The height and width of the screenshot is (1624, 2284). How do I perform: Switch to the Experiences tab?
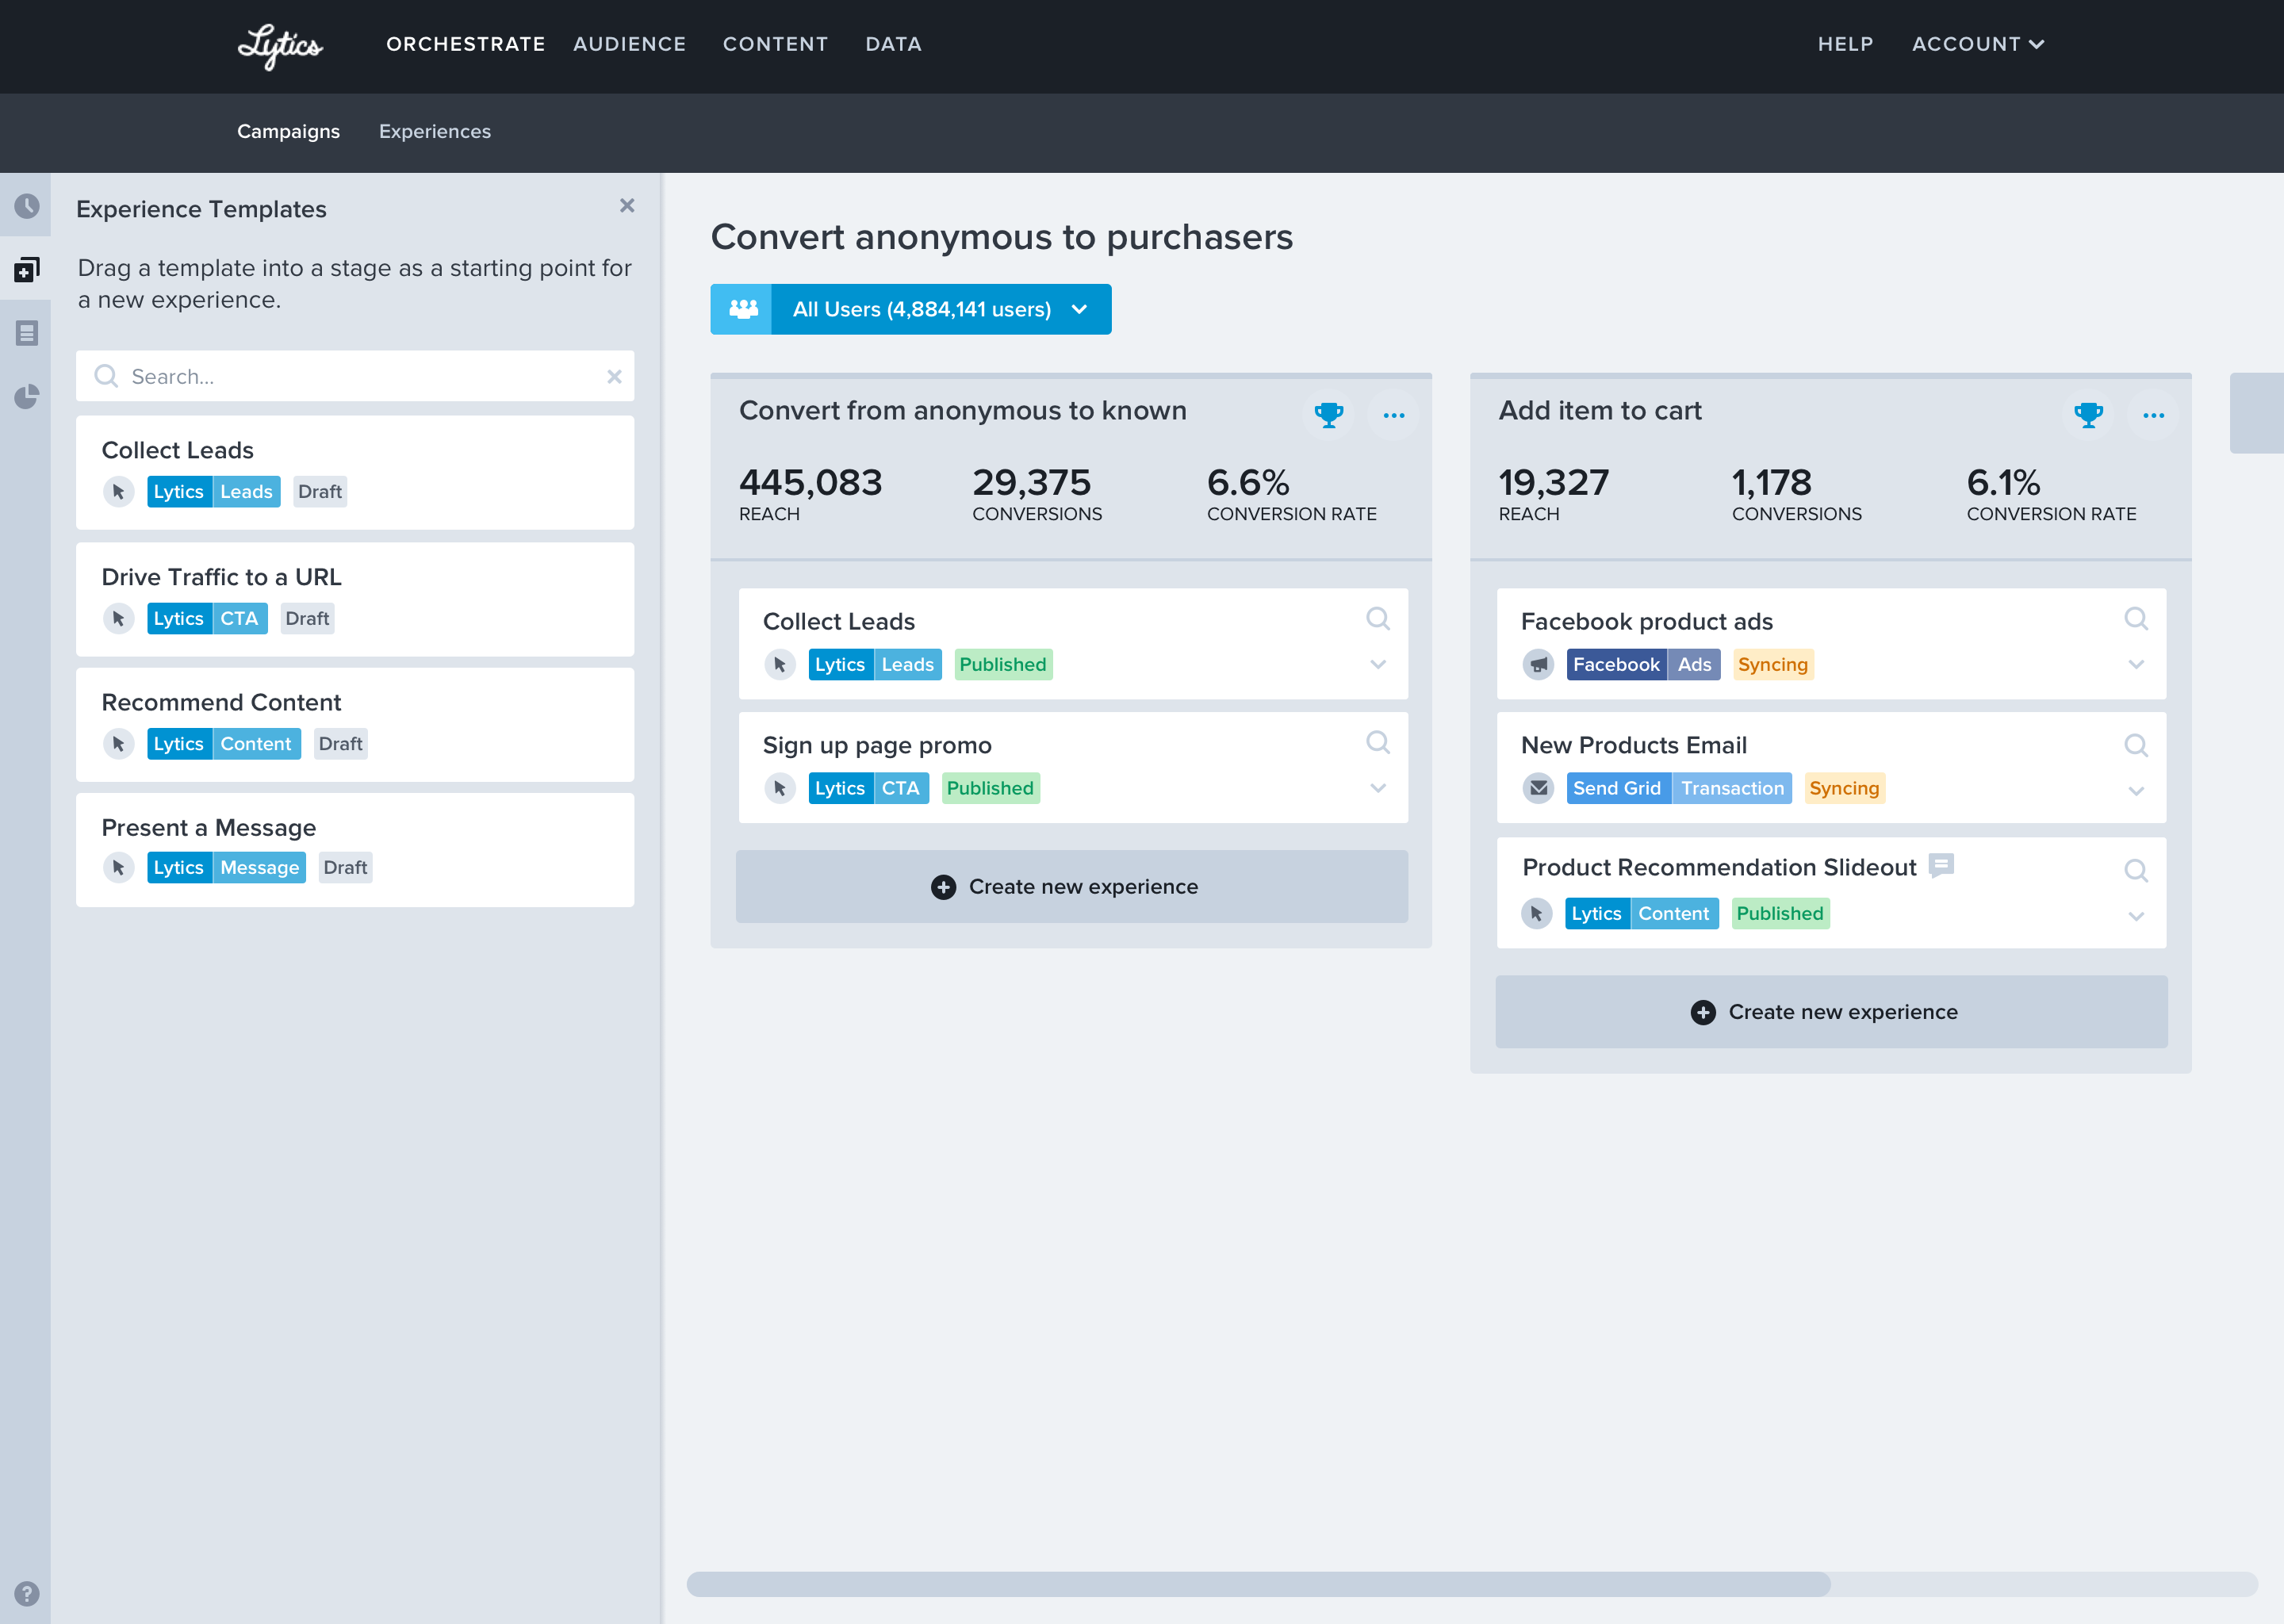coord(434,131)
